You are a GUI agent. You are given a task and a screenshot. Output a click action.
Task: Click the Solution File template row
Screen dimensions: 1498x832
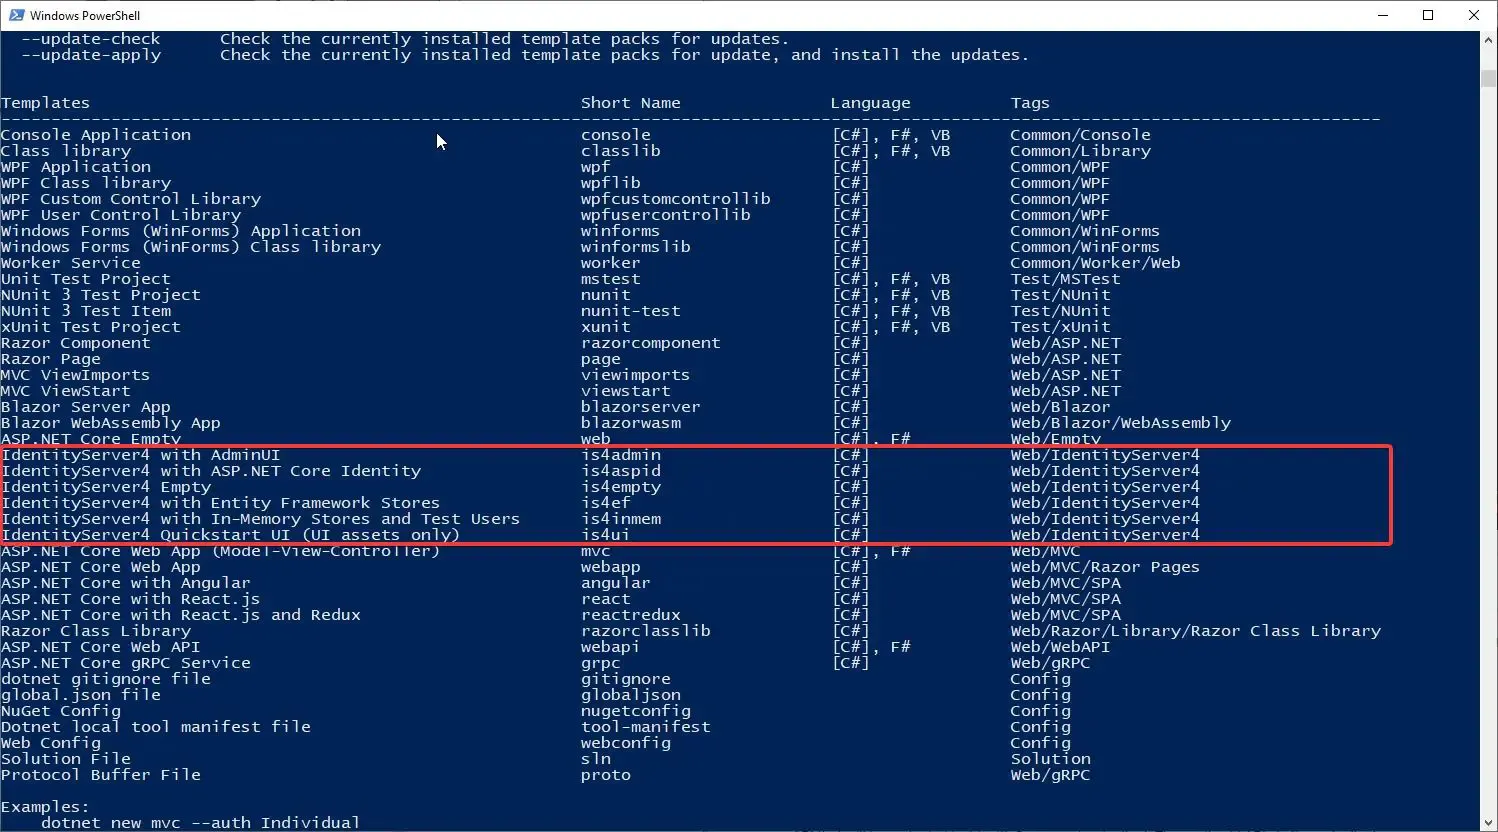(x=65, y=759)
